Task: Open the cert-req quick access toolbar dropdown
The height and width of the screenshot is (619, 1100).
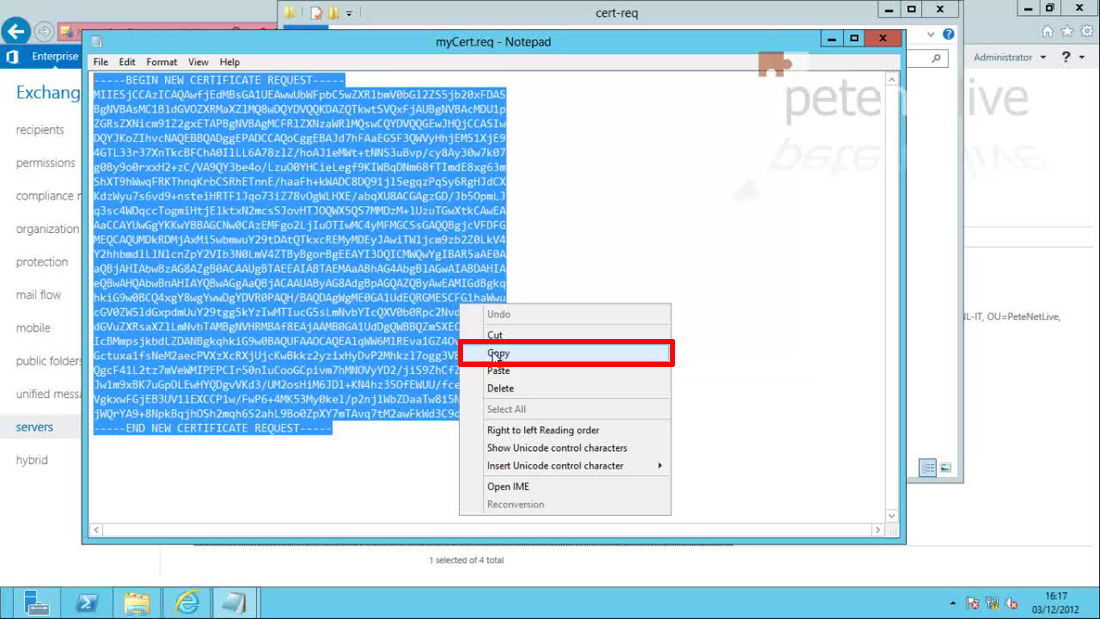Action: coord(349,13)
